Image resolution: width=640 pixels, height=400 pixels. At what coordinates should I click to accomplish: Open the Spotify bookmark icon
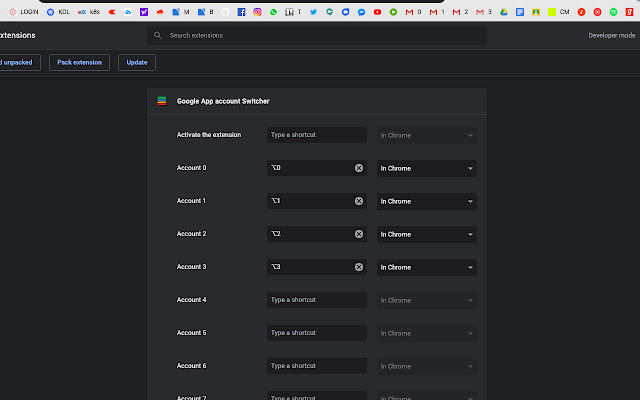(x=613, y=12)
